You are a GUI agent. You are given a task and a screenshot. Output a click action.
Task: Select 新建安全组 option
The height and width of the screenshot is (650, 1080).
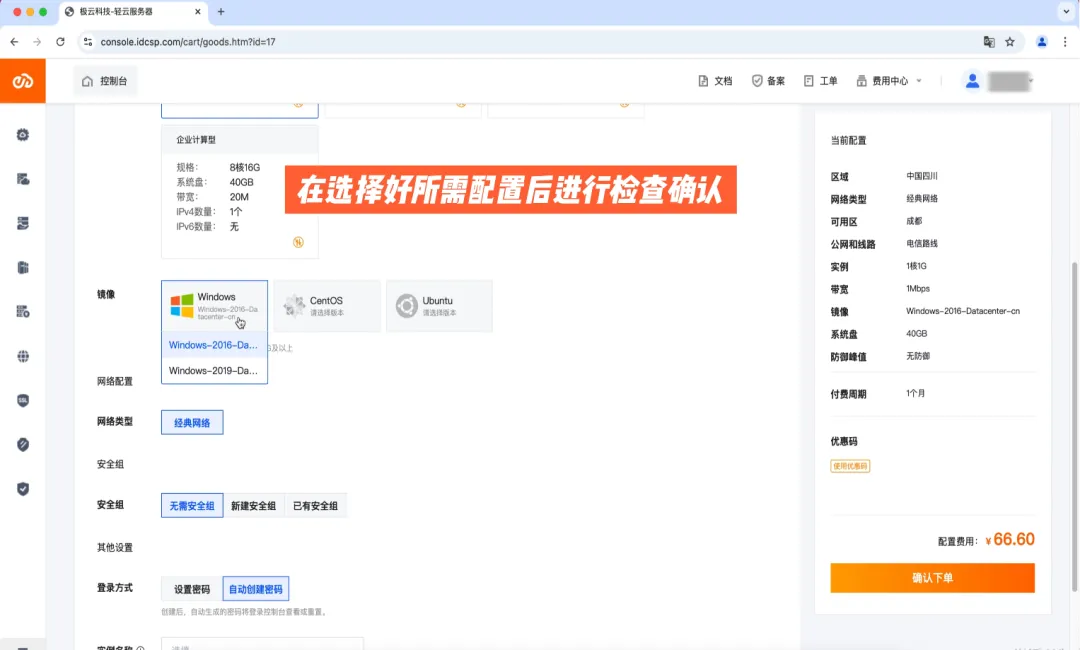(253, 505)
